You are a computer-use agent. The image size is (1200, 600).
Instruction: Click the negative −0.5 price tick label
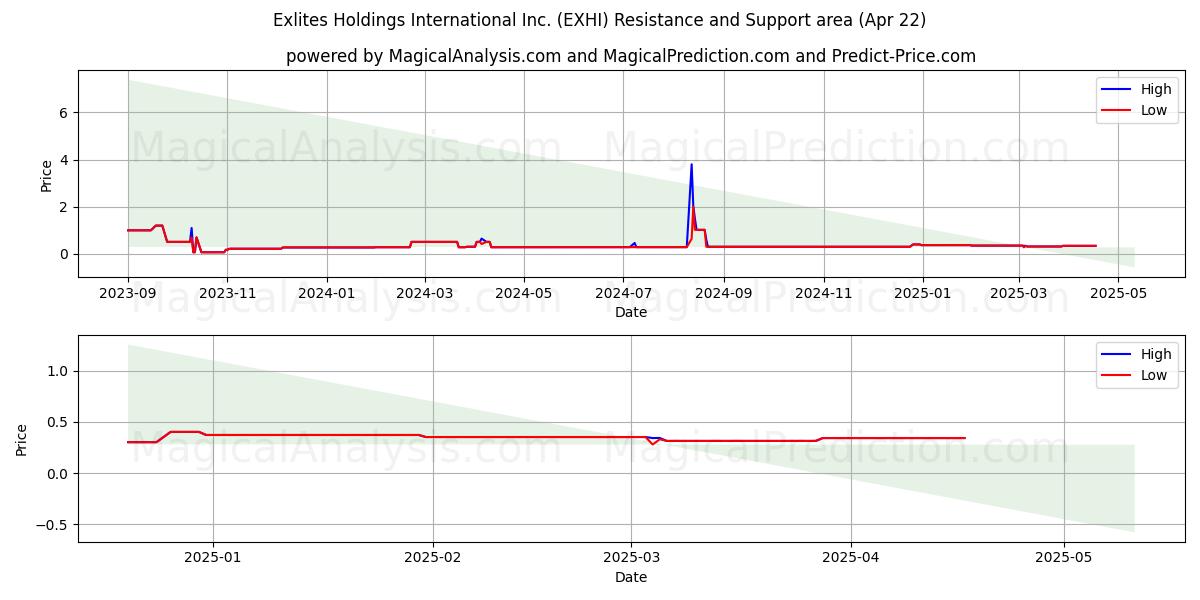click(x=54, y=525)
